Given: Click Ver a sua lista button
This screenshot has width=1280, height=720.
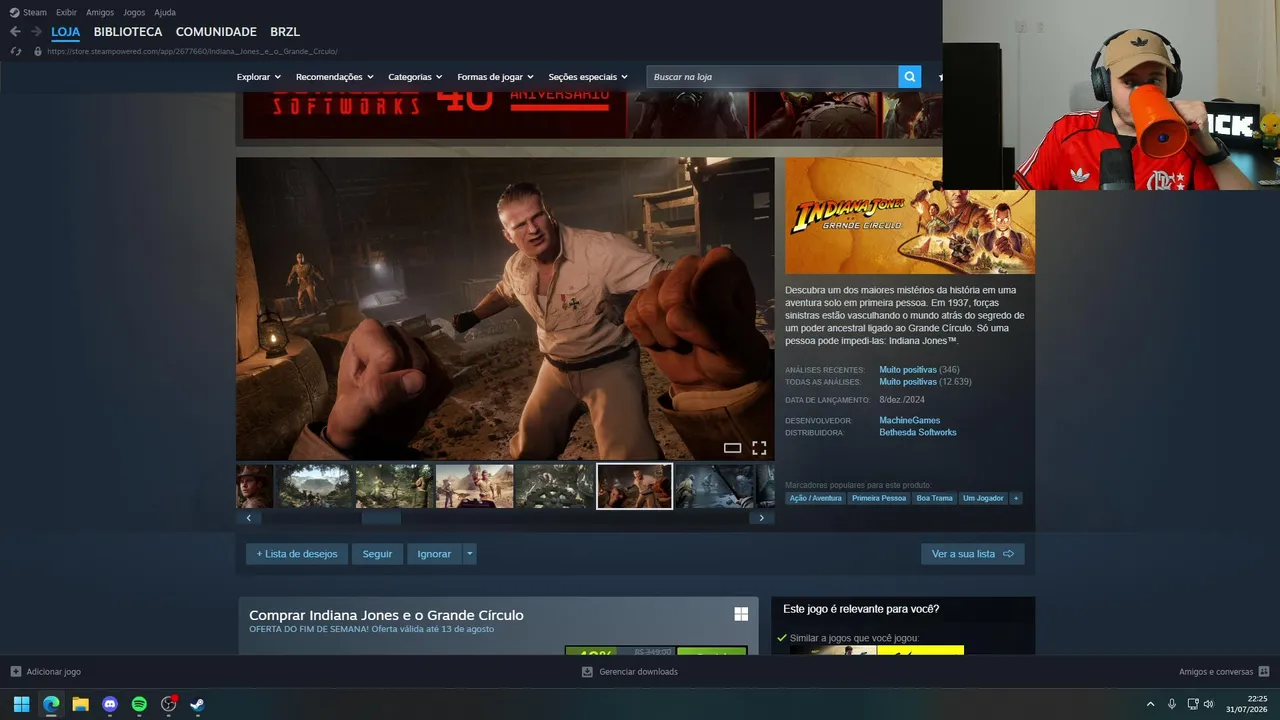Looking at the screenshot, I should [x=973, y=554].
